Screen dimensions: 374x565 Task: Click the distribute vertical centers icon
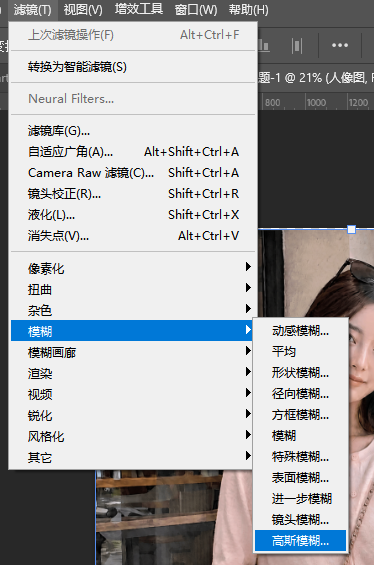point(297,45)
